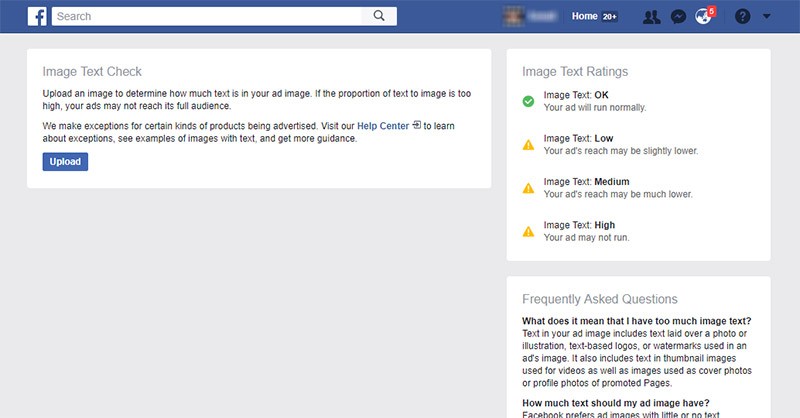Click the 20+ badge next to Home

coord(609,17)
